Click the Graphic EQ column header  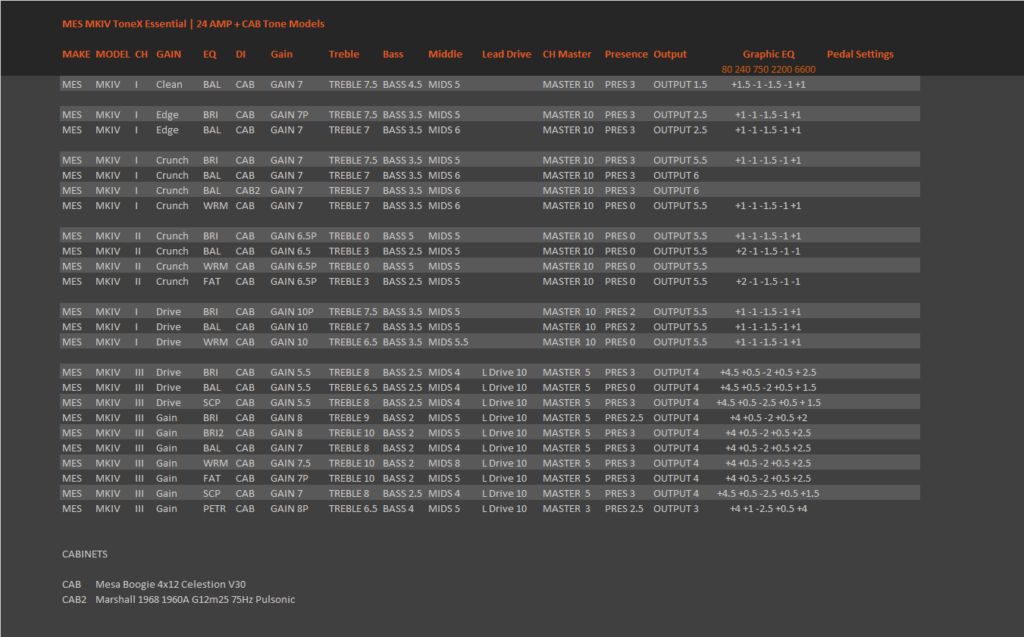click(769, 54)
